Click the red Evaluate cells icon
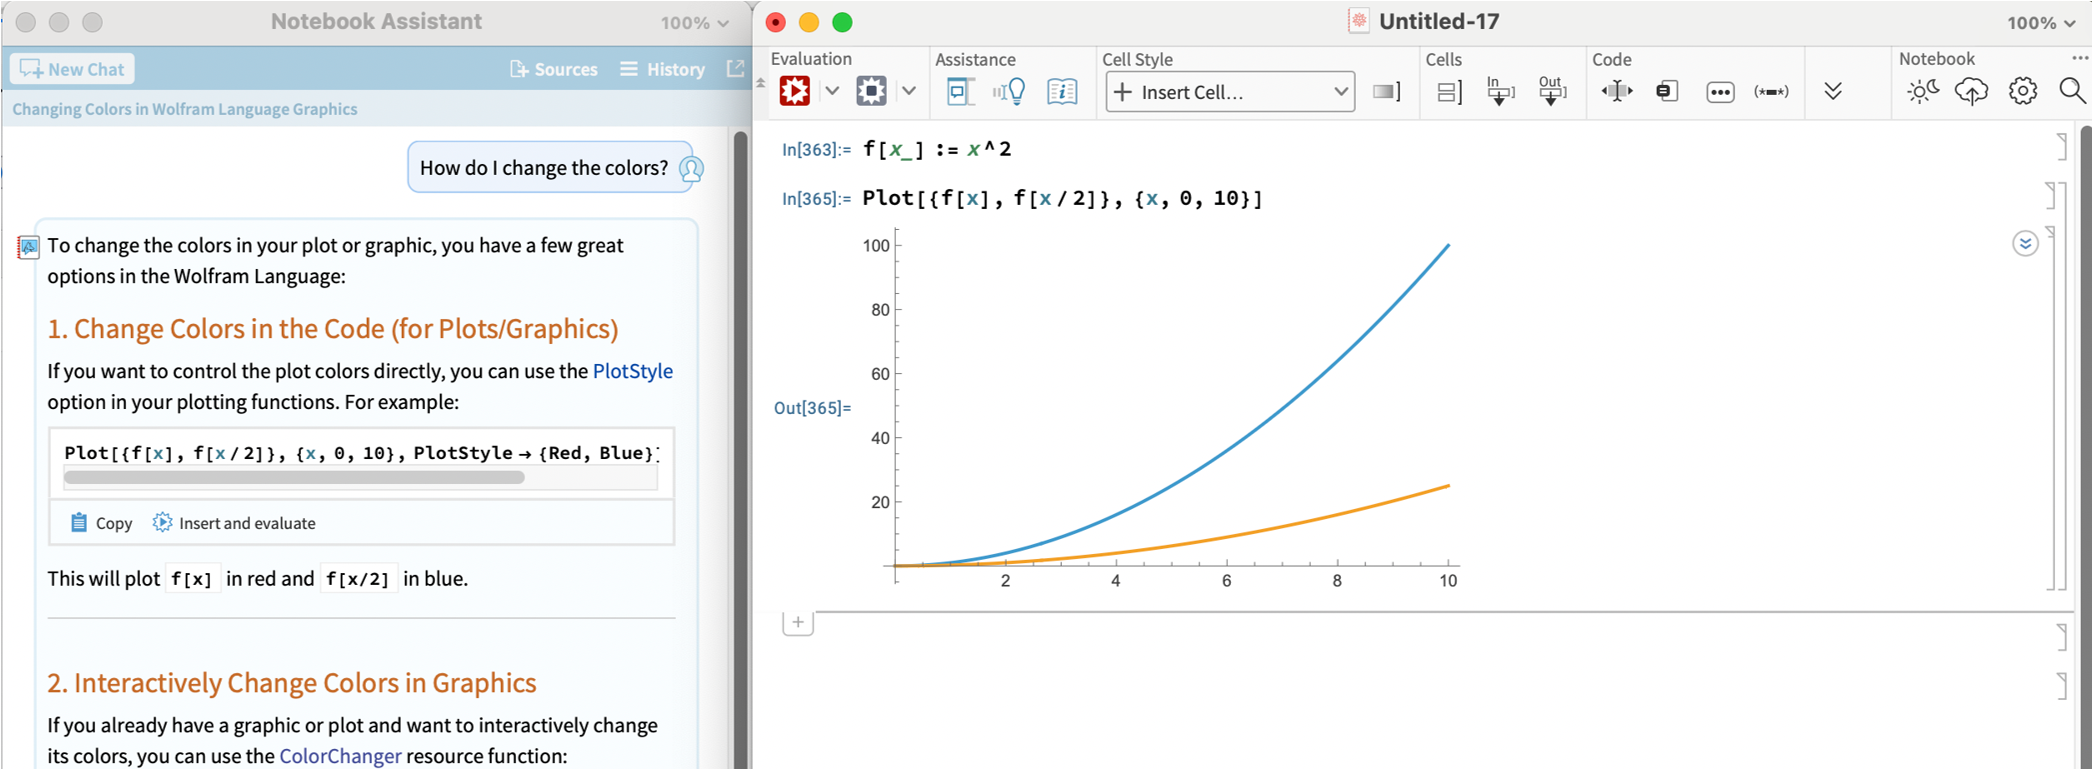2092x769 pixels. pos(795,91)
